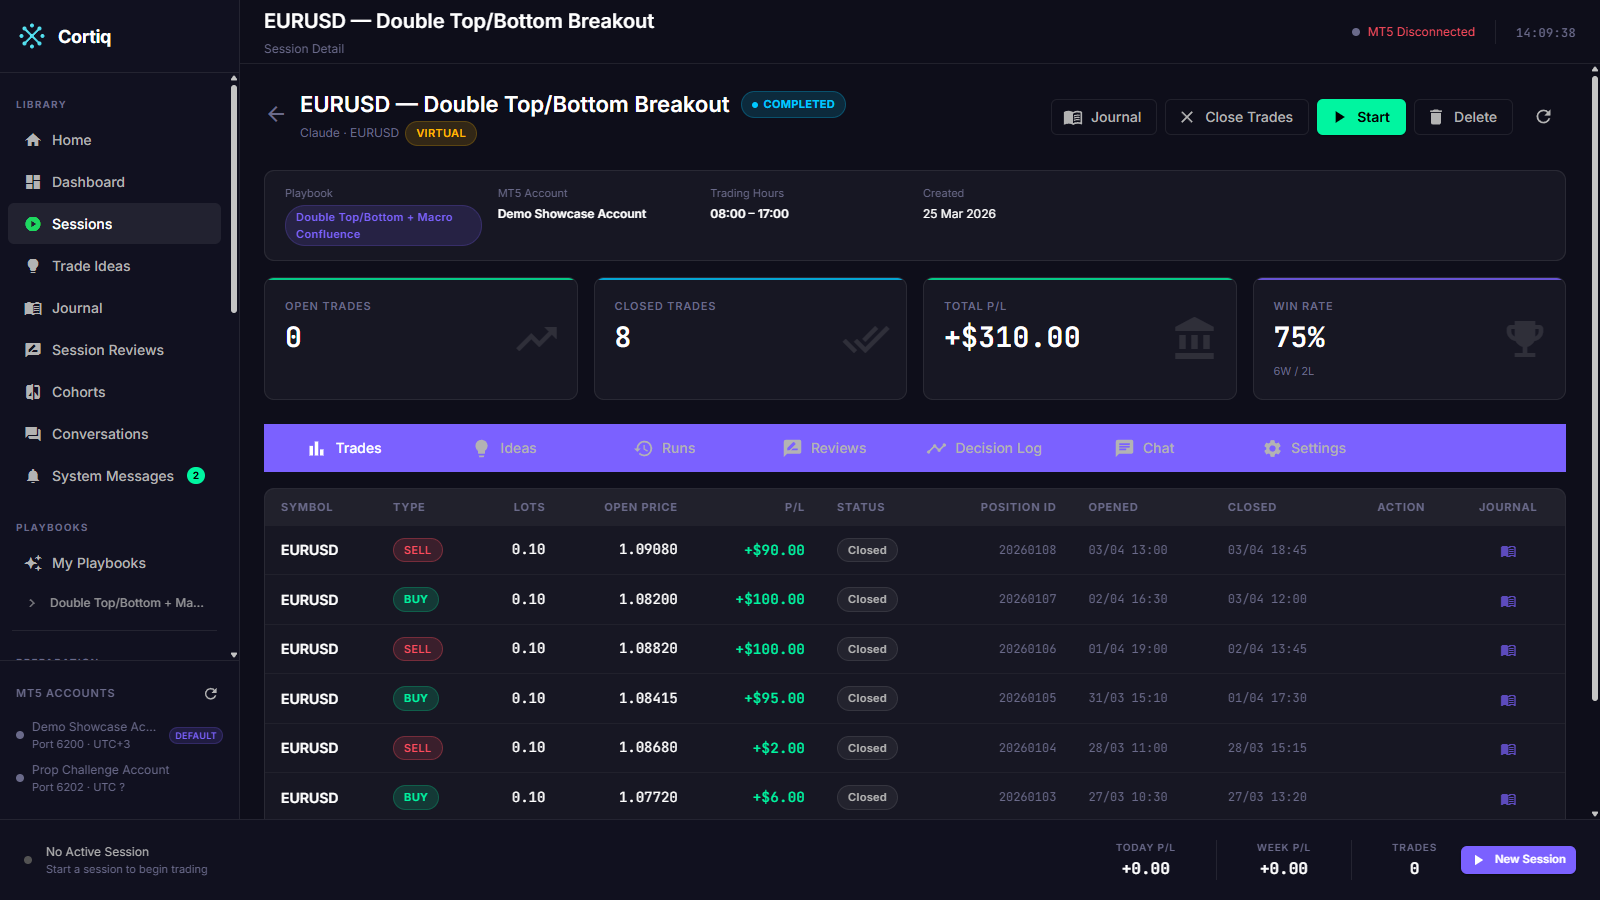Click the SELL badge for trade 20260108
1600x900 pixels.
(x=417, y=550)
